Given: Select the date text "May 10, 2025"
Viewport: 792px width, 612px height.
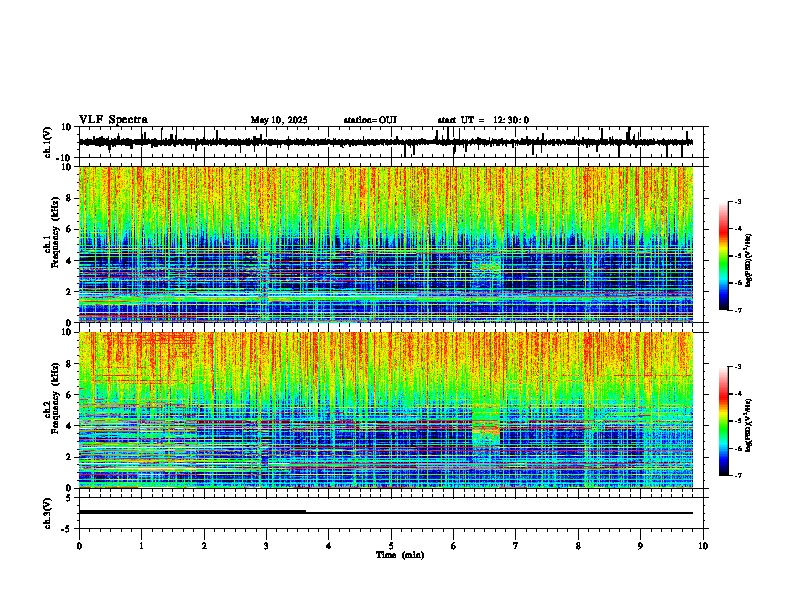Looking at the screenshot, I should tap(279, 120).
